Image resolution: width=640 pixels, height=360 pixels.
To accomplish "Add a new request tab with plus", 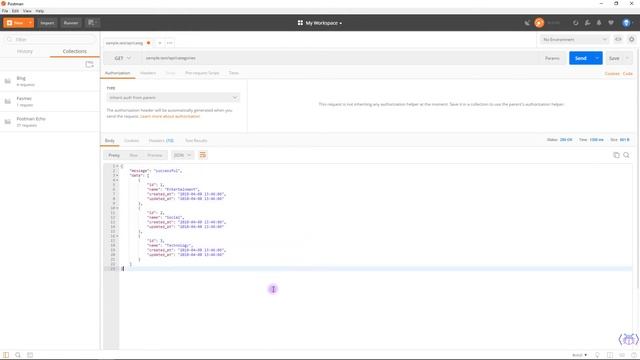I will click(x=160, y=43).
